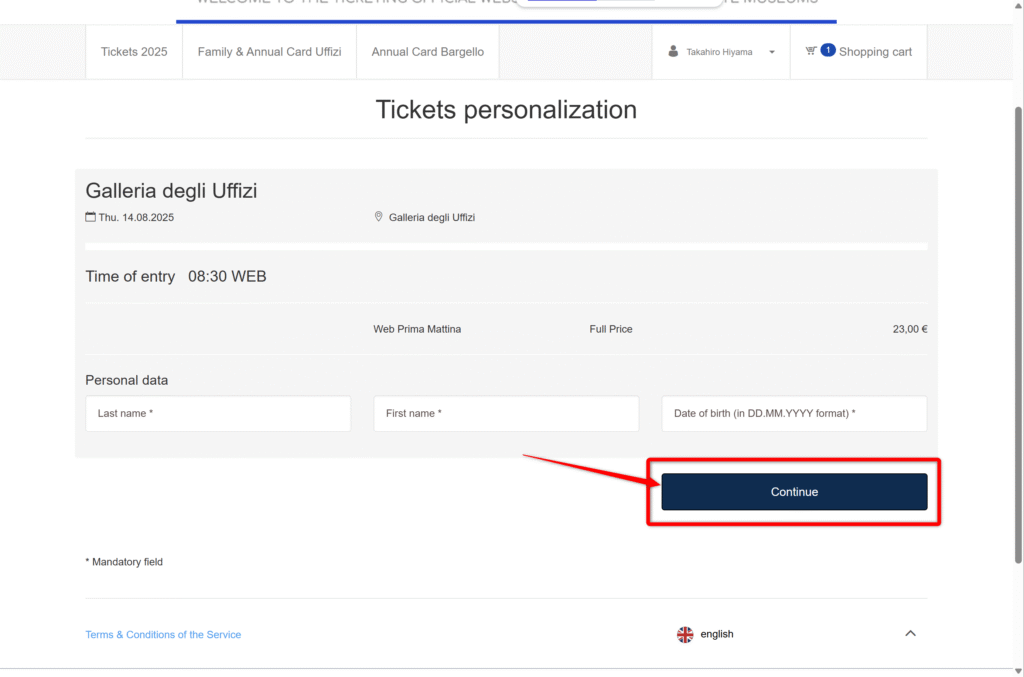Select the Annual Card Bargello tab
This screenshot has height=677, width=1024.
pyautogui.click(x=427, y=52)
